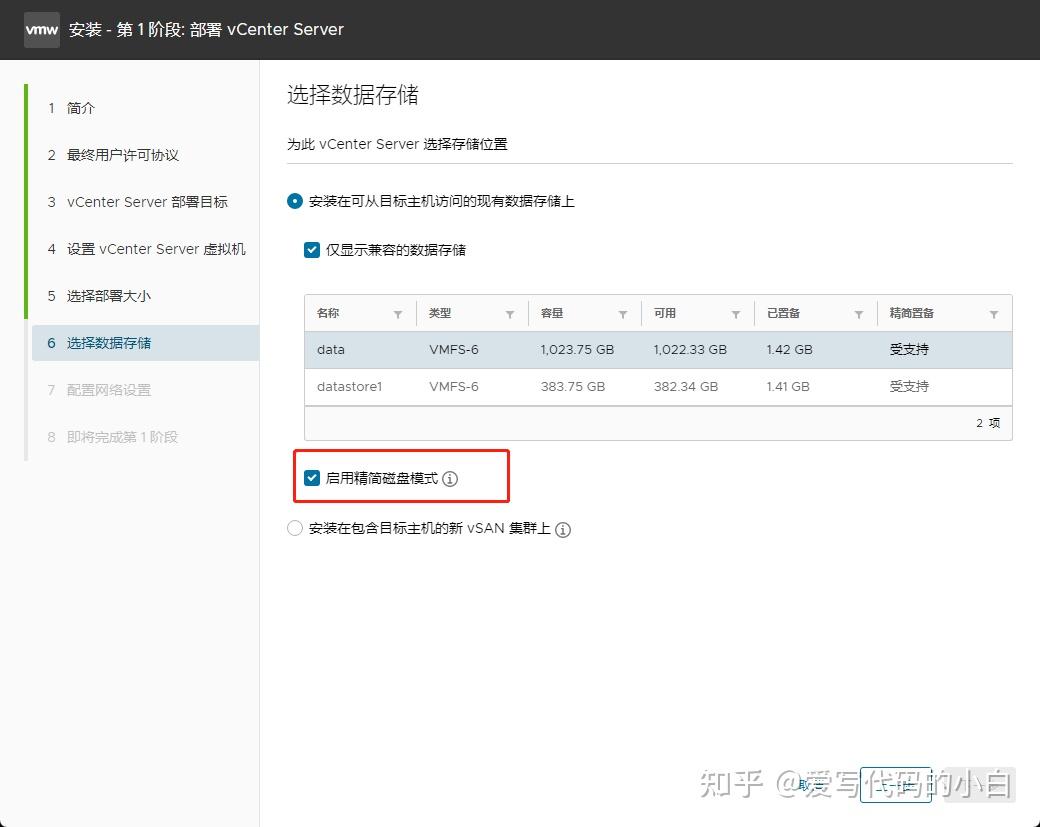Sort by 名称 column header
This screenshot has height=827, width=1040.
[328, 313]
